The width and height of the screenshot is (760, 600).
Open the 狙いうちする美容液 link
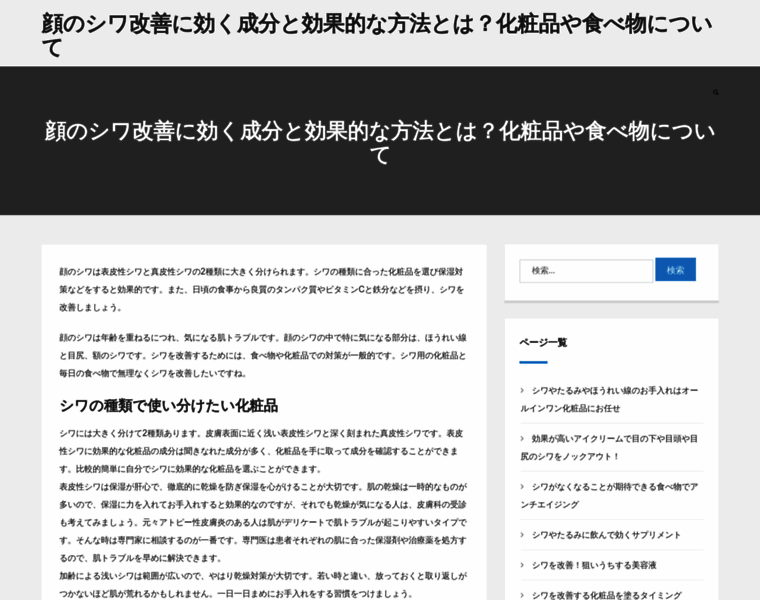click(x=594, y=565)
